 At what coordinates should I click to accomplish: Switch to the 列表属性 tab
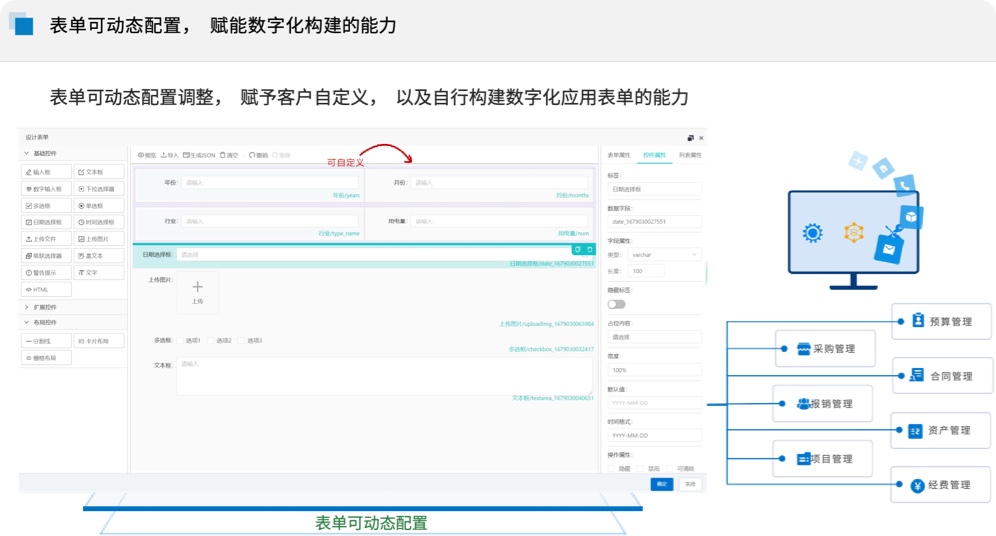(690, 155)
